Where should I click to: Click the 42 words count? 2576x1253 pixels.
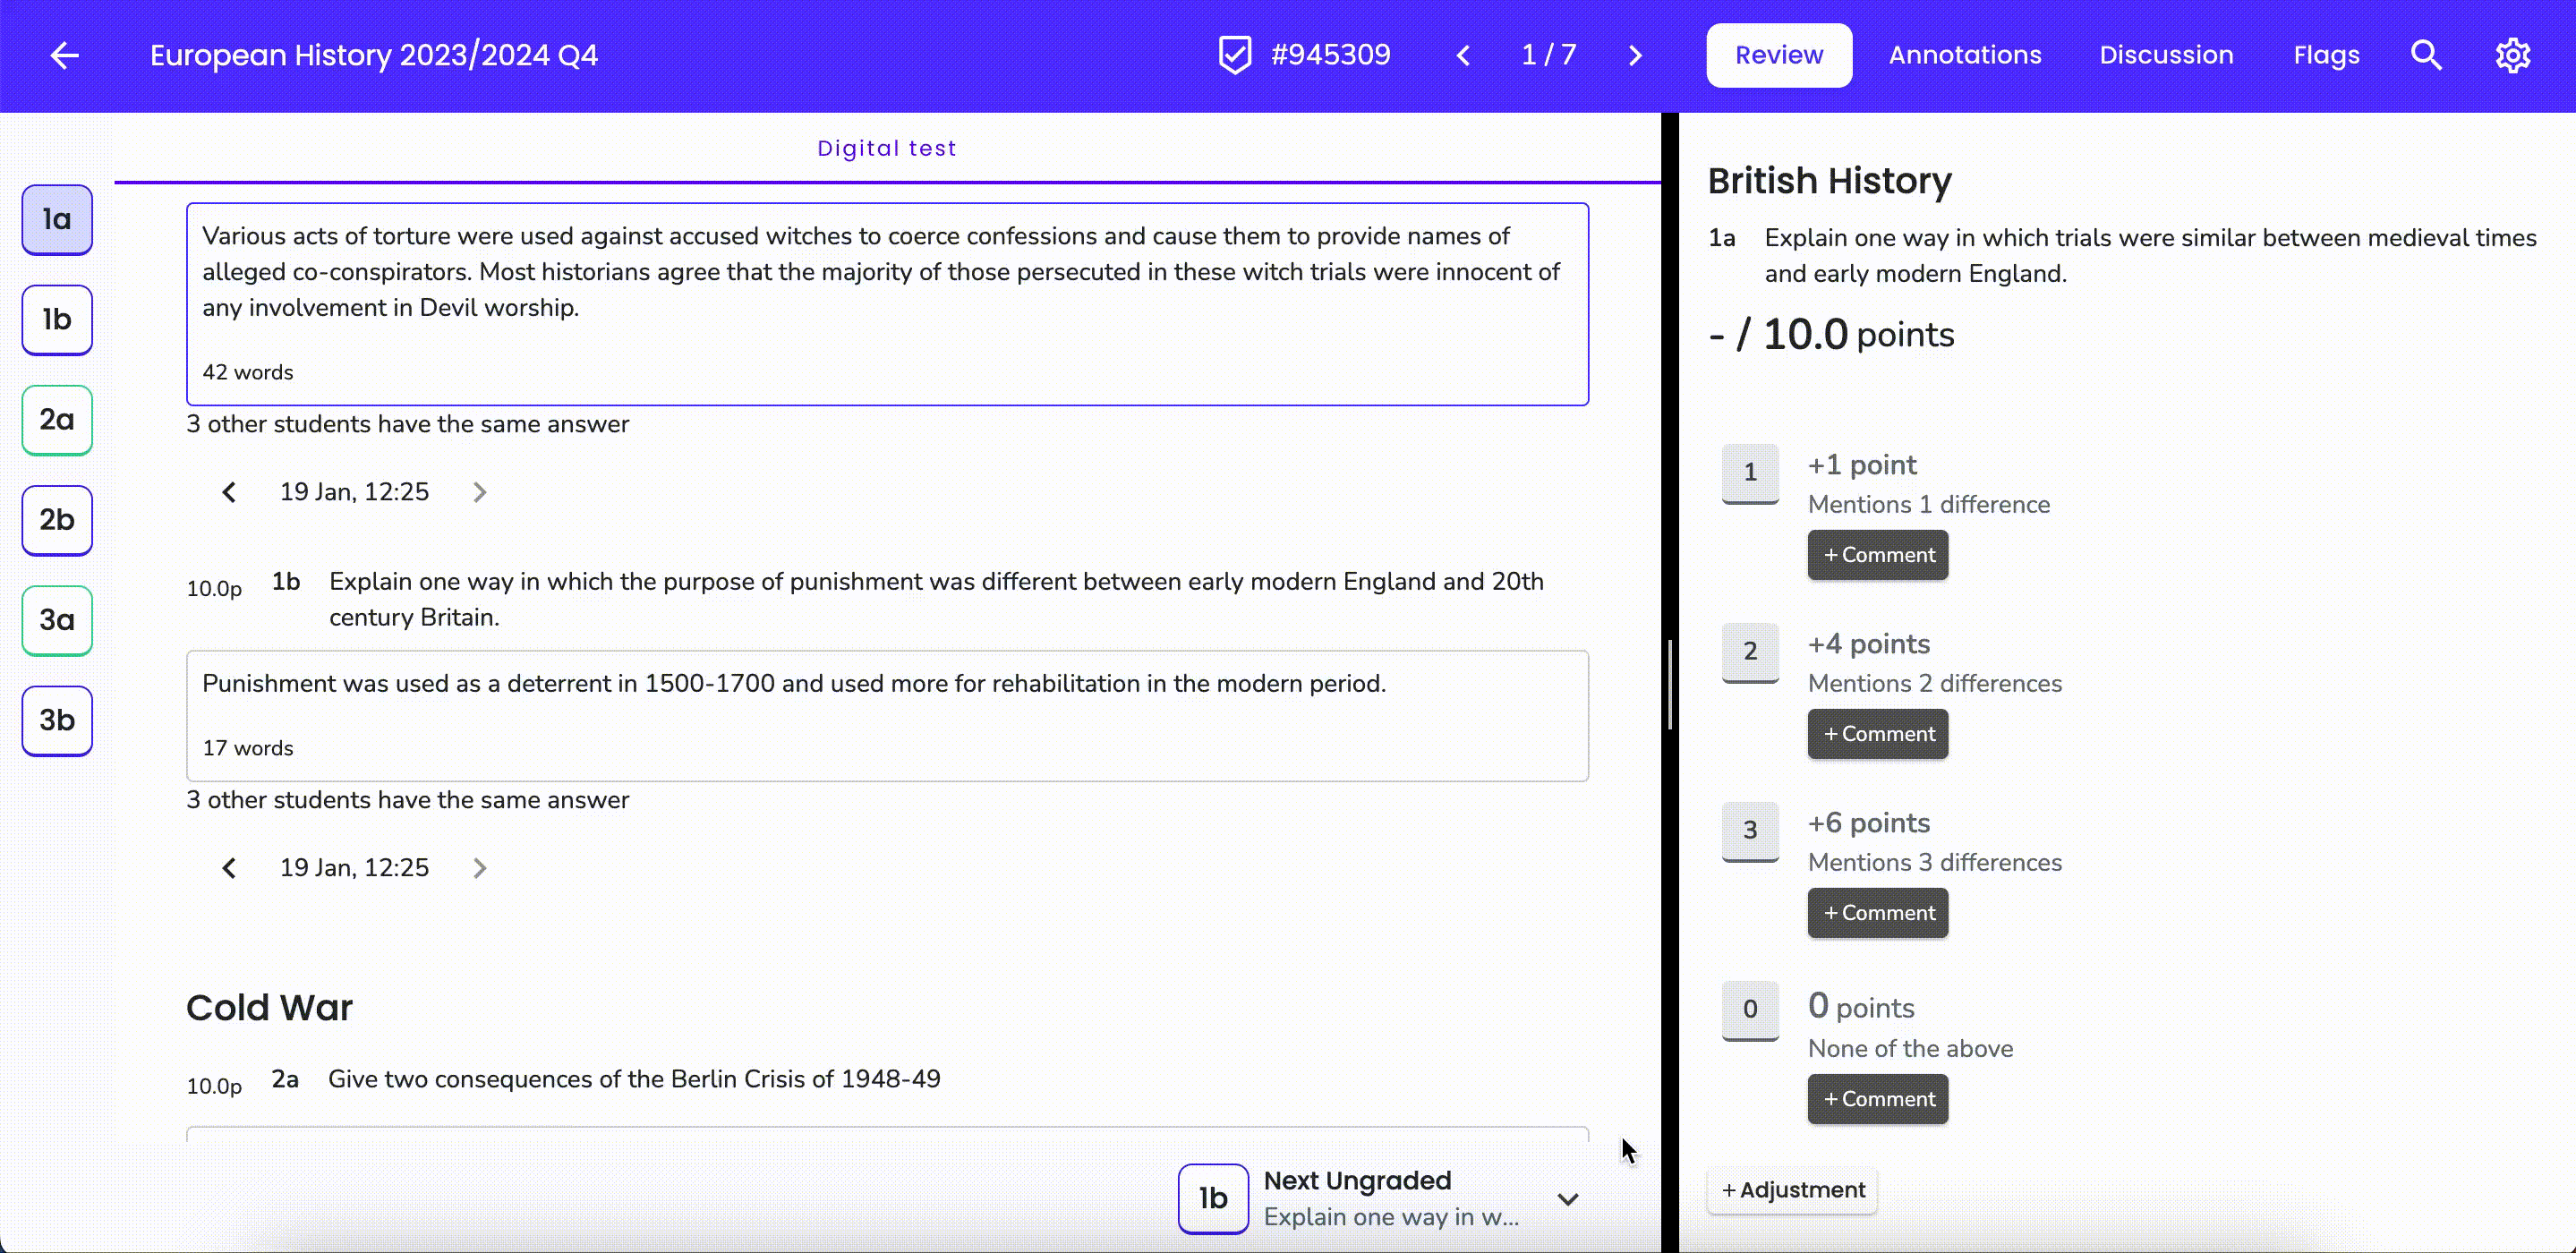(x=248, y=372)
